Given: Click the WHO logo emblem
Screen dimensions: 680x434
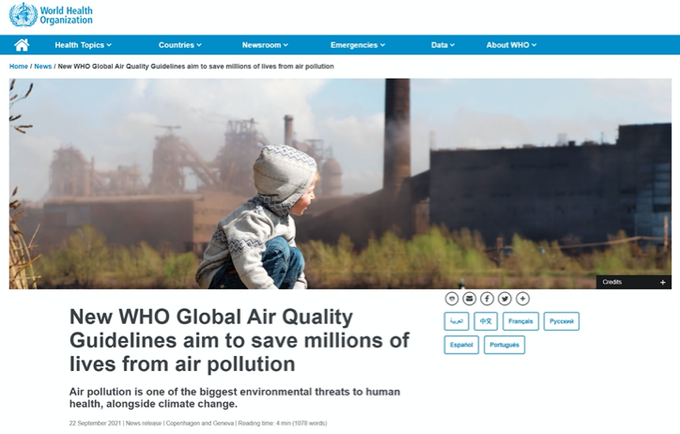Looking at the screenshot, I should click(23, 14).
